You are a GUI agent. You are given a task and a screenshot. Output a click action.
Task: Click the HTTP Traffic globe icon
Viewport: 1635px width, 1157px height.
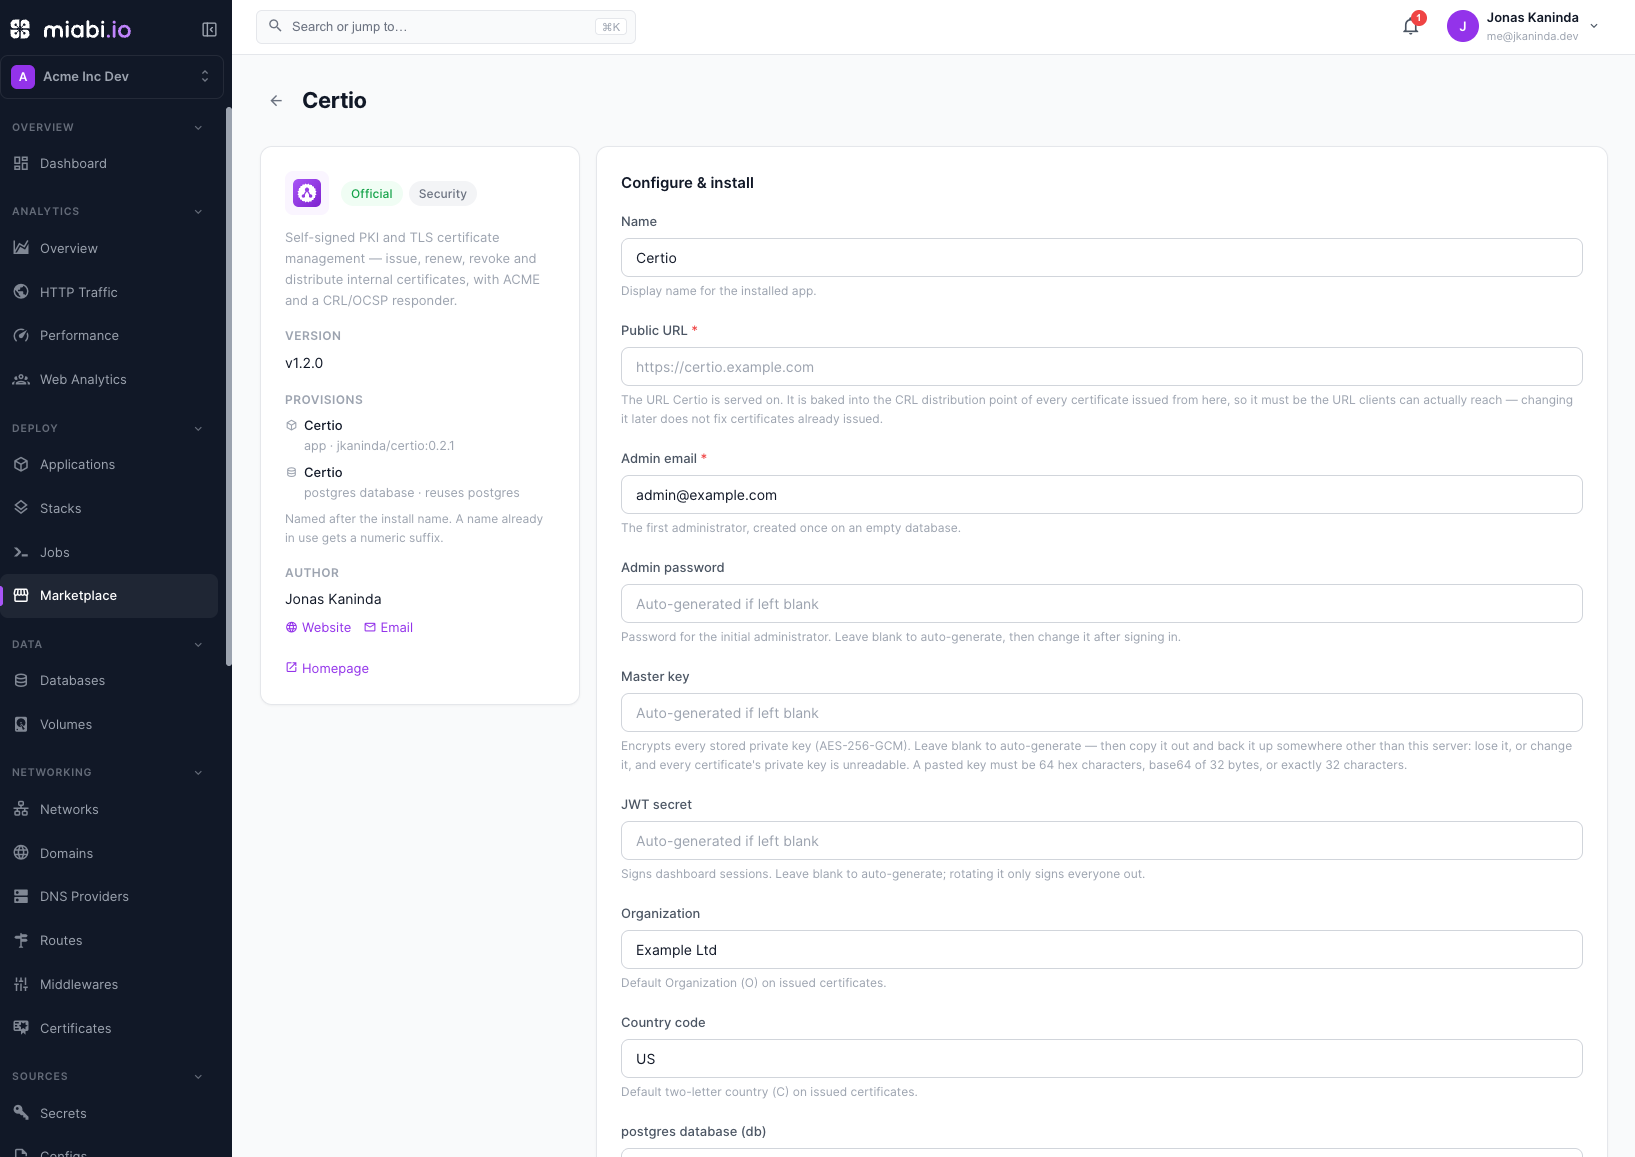21,292
